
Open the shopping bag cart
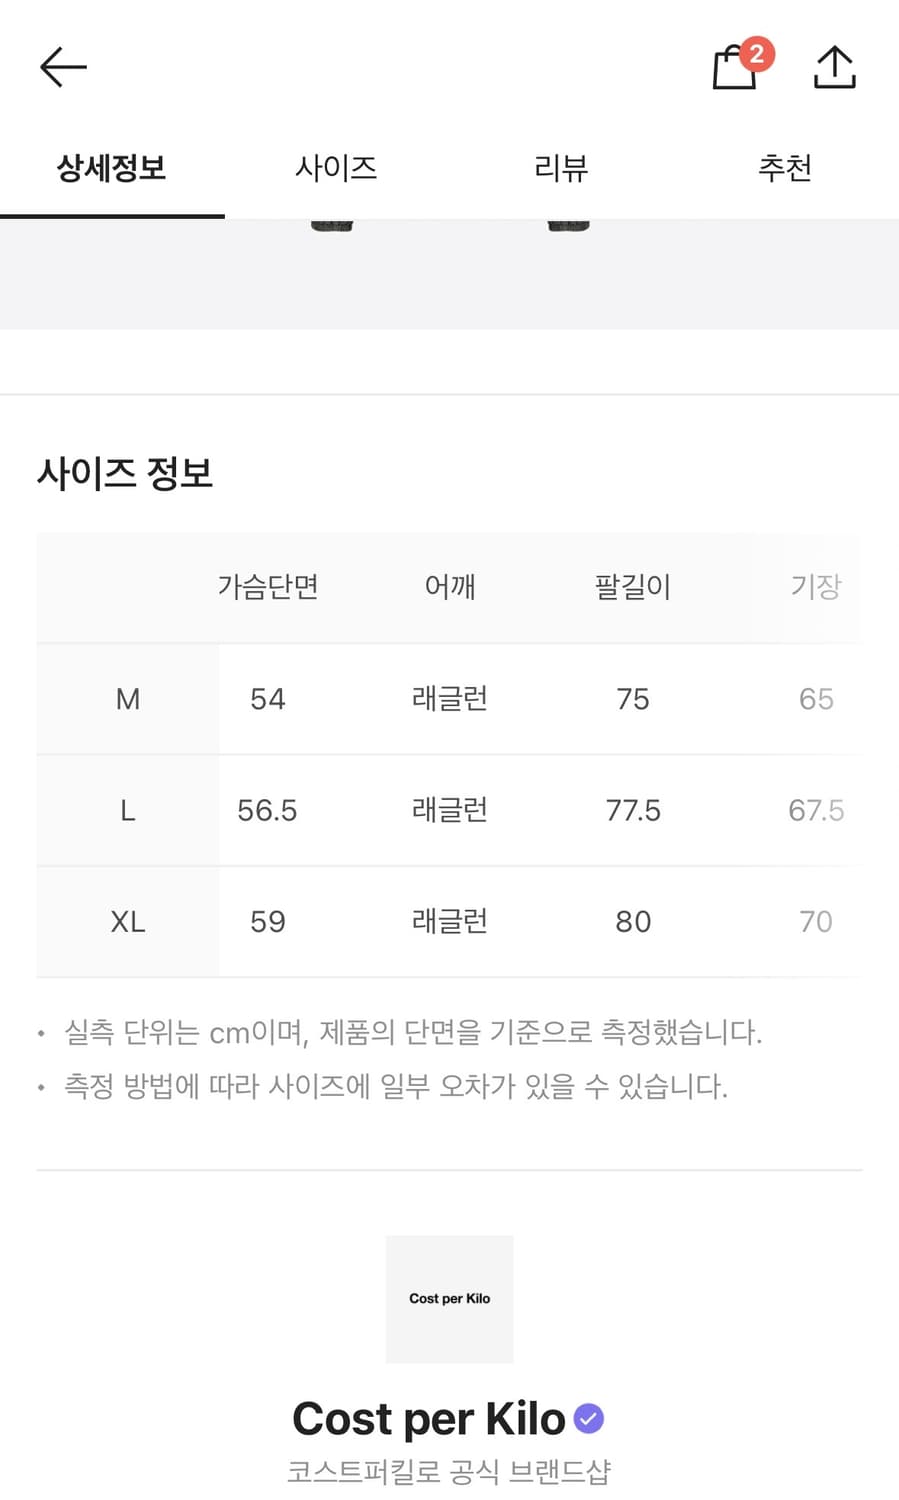pos(736,67)
